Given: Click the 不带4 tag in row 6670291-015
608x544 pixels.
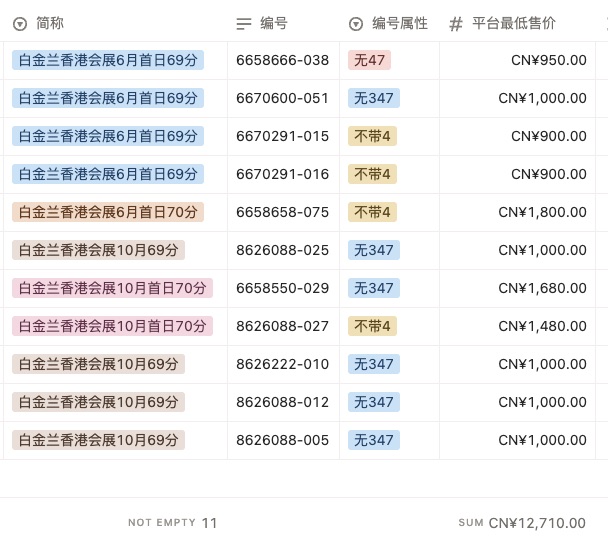Looking at the screenshot, I should (x=372, y=136).
